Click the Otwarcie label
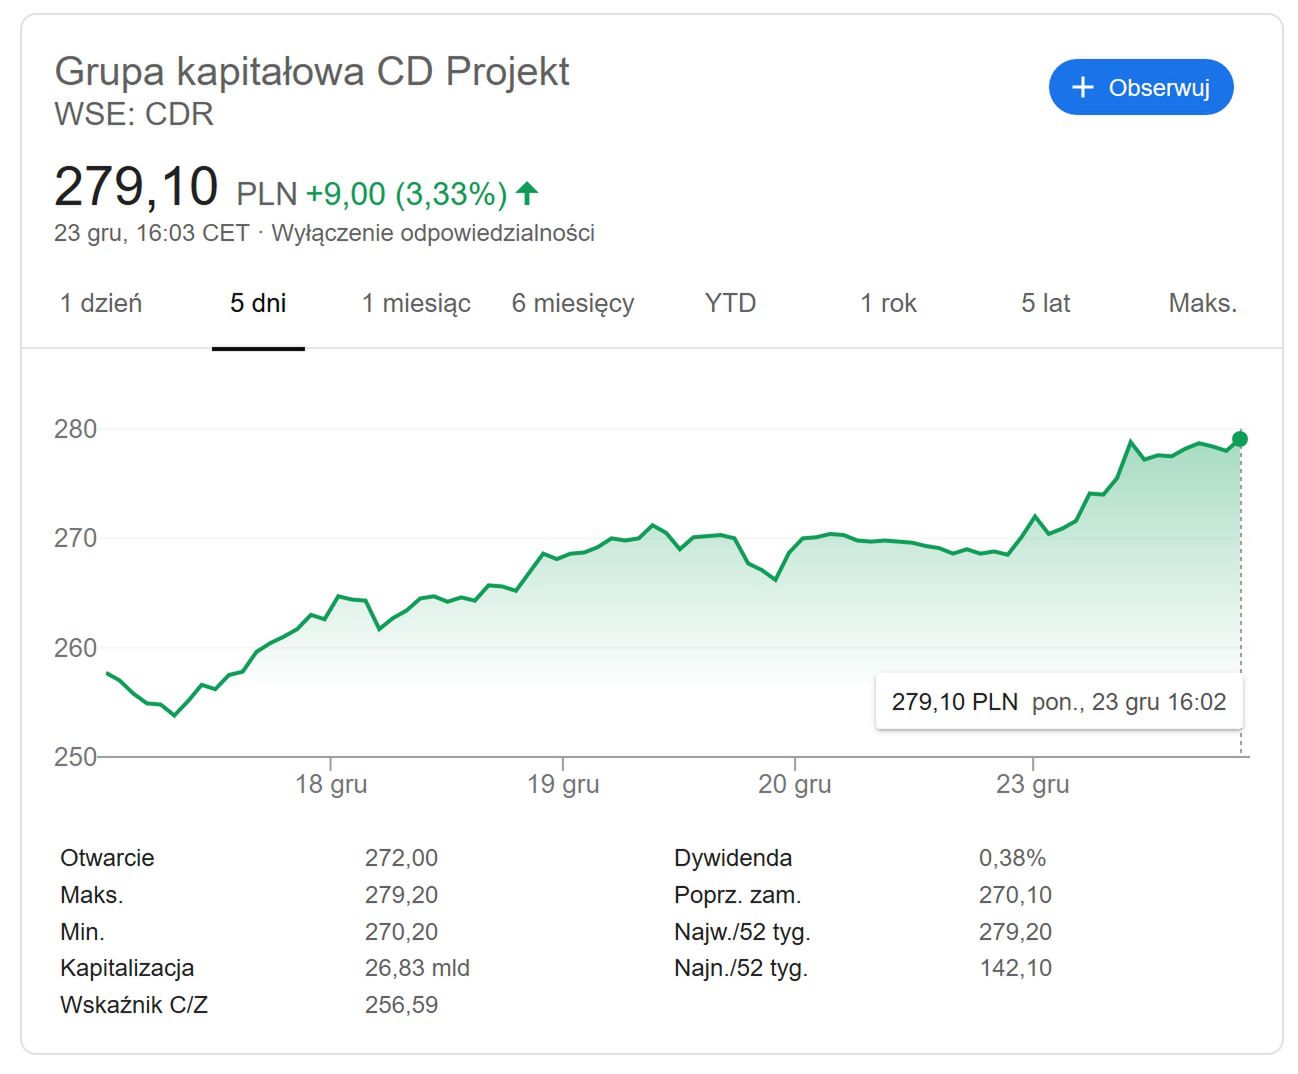 [x=107, y=858]
